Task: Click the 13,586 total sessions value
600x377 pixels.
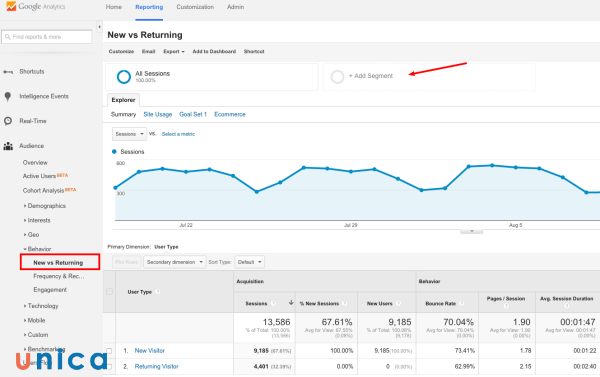Action: 276,322
